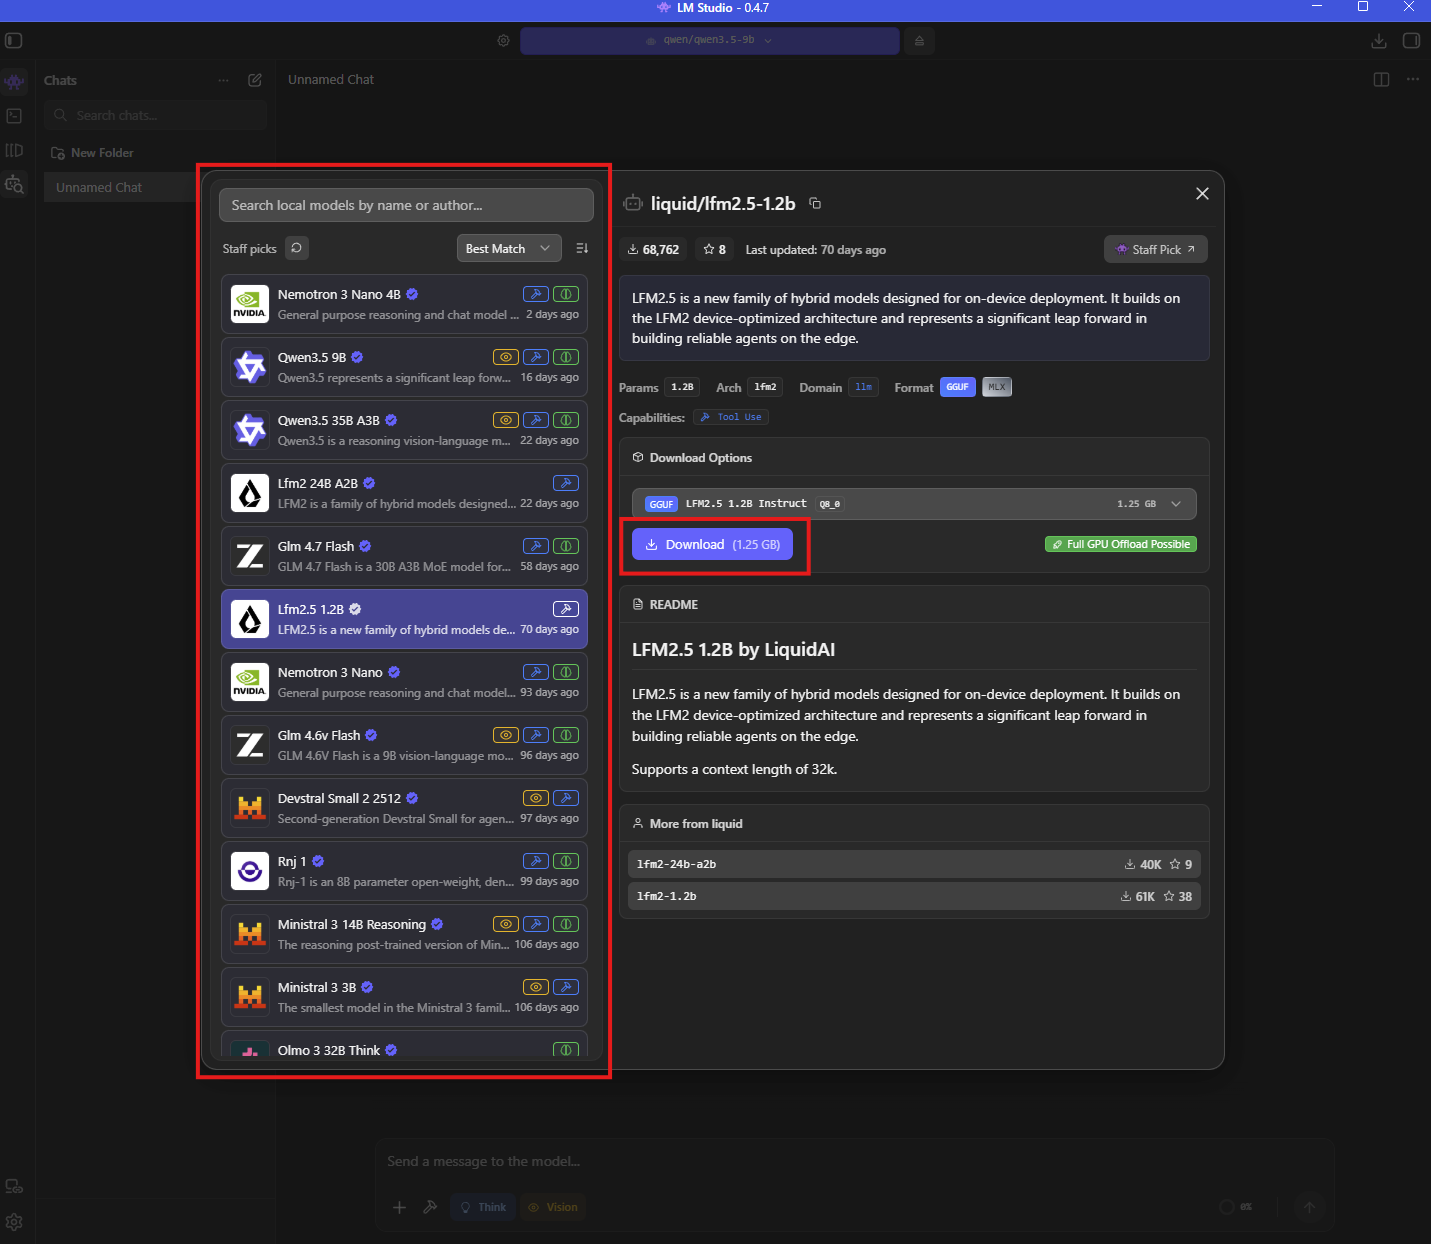Select Rnj 1 model
This screenshot has width=1431, height=1244.
click(x=404, y=871)
